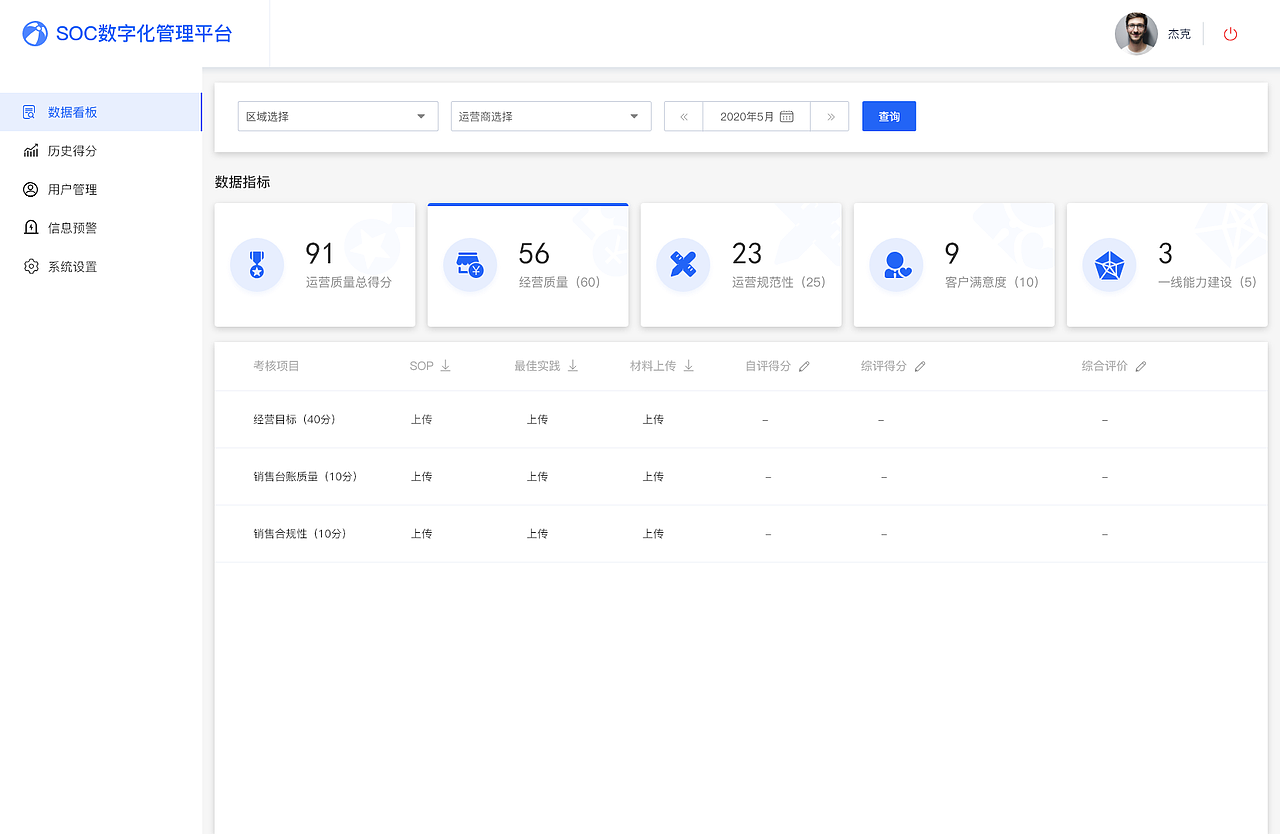The height and width of the screenshot is (834, 1280).
Task: Click the 信息预警 alert icon
Action: tap(31, 228)
